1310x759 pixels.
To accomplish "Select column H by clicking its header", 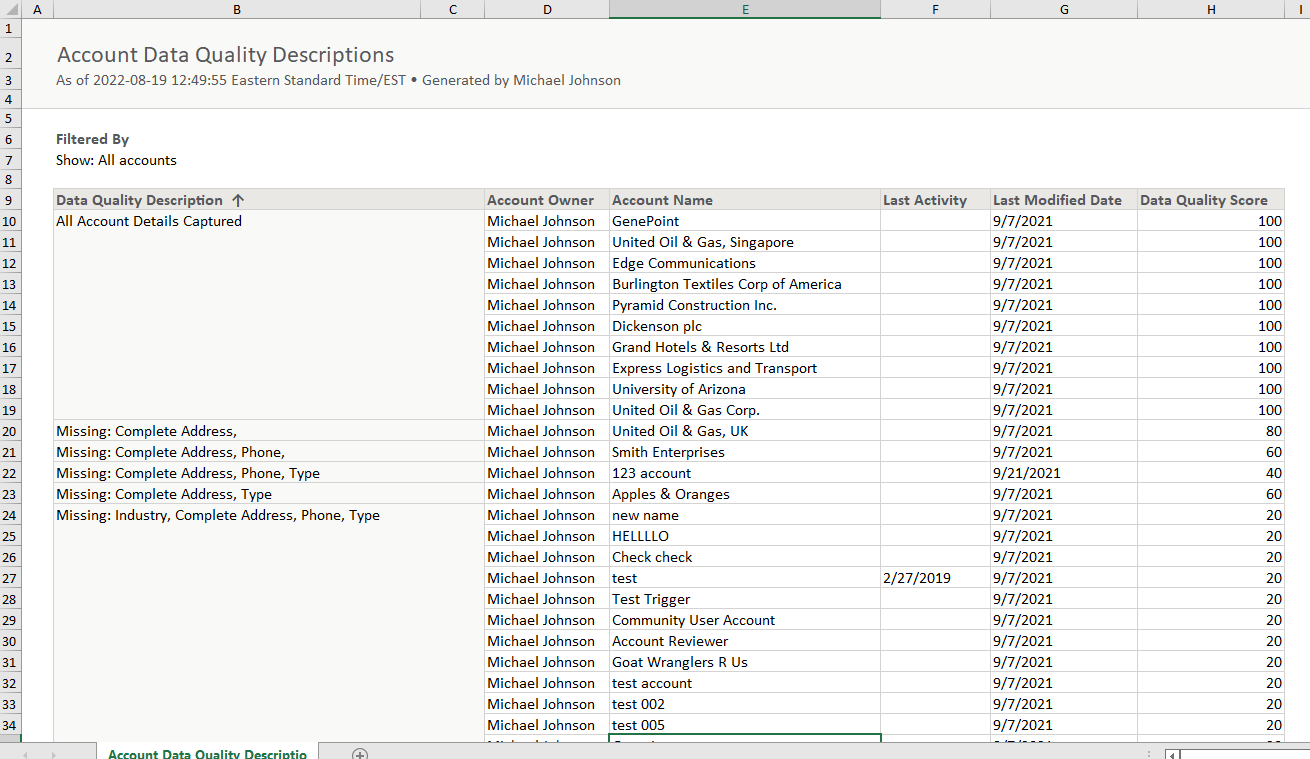I will [1210, 9].
